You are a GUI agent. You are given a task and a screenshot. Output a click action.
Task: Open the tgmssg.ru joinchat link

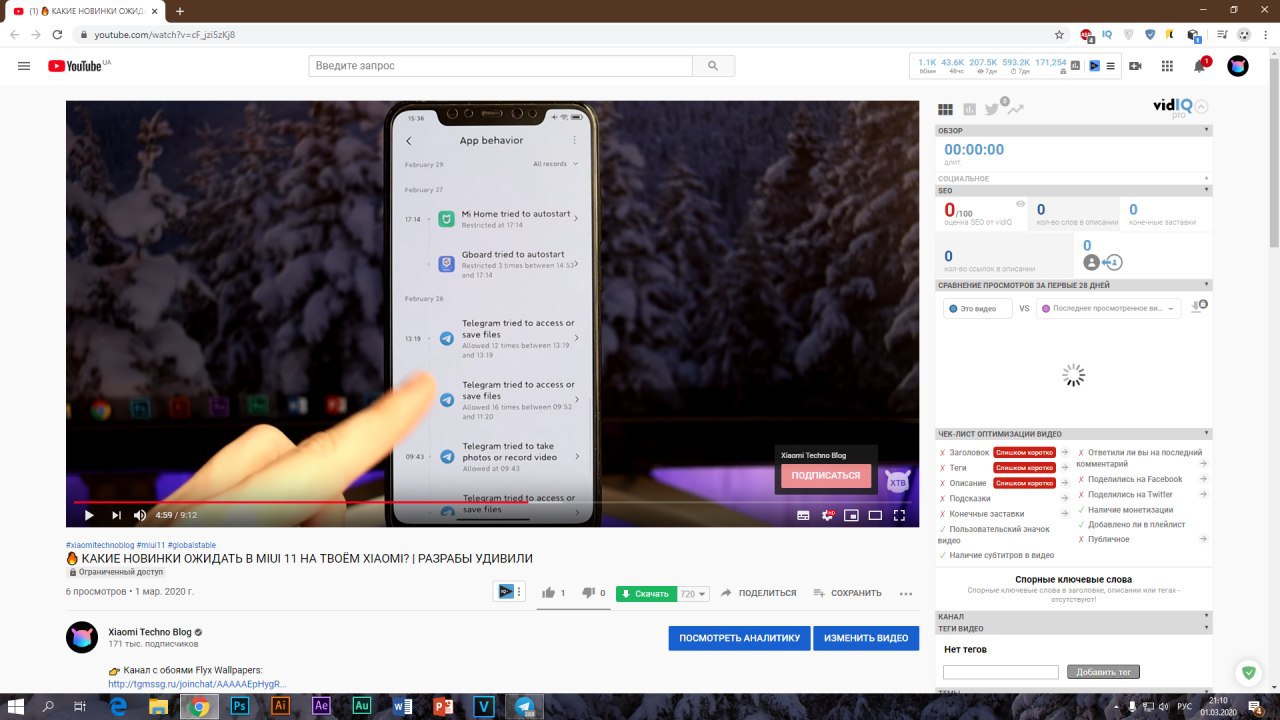click(198, 684)
